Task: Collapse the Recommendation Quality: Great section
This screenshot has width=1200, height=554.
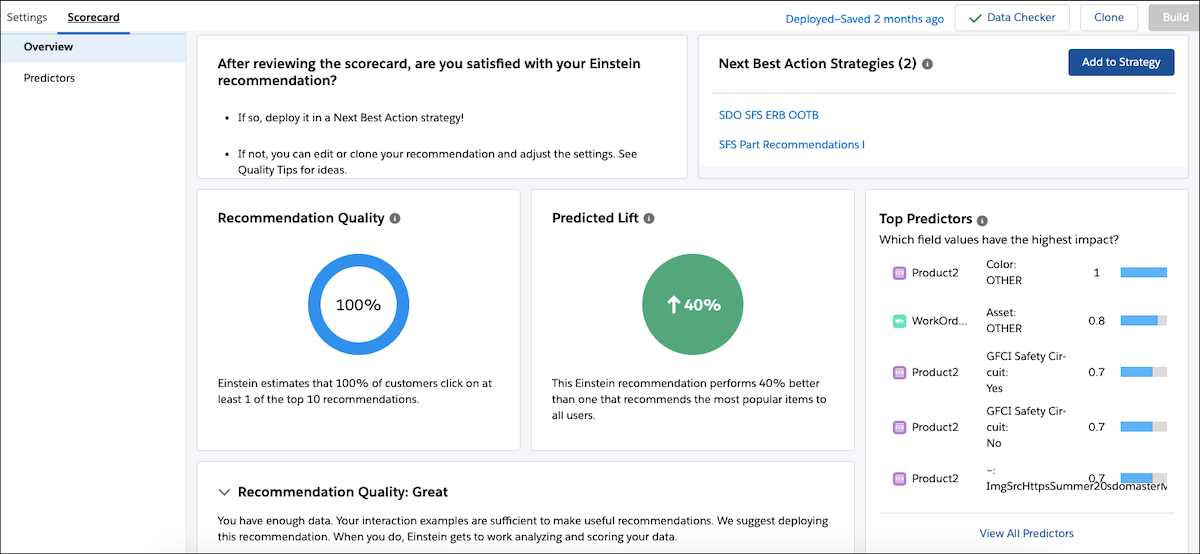Action: tap(224, 492)
